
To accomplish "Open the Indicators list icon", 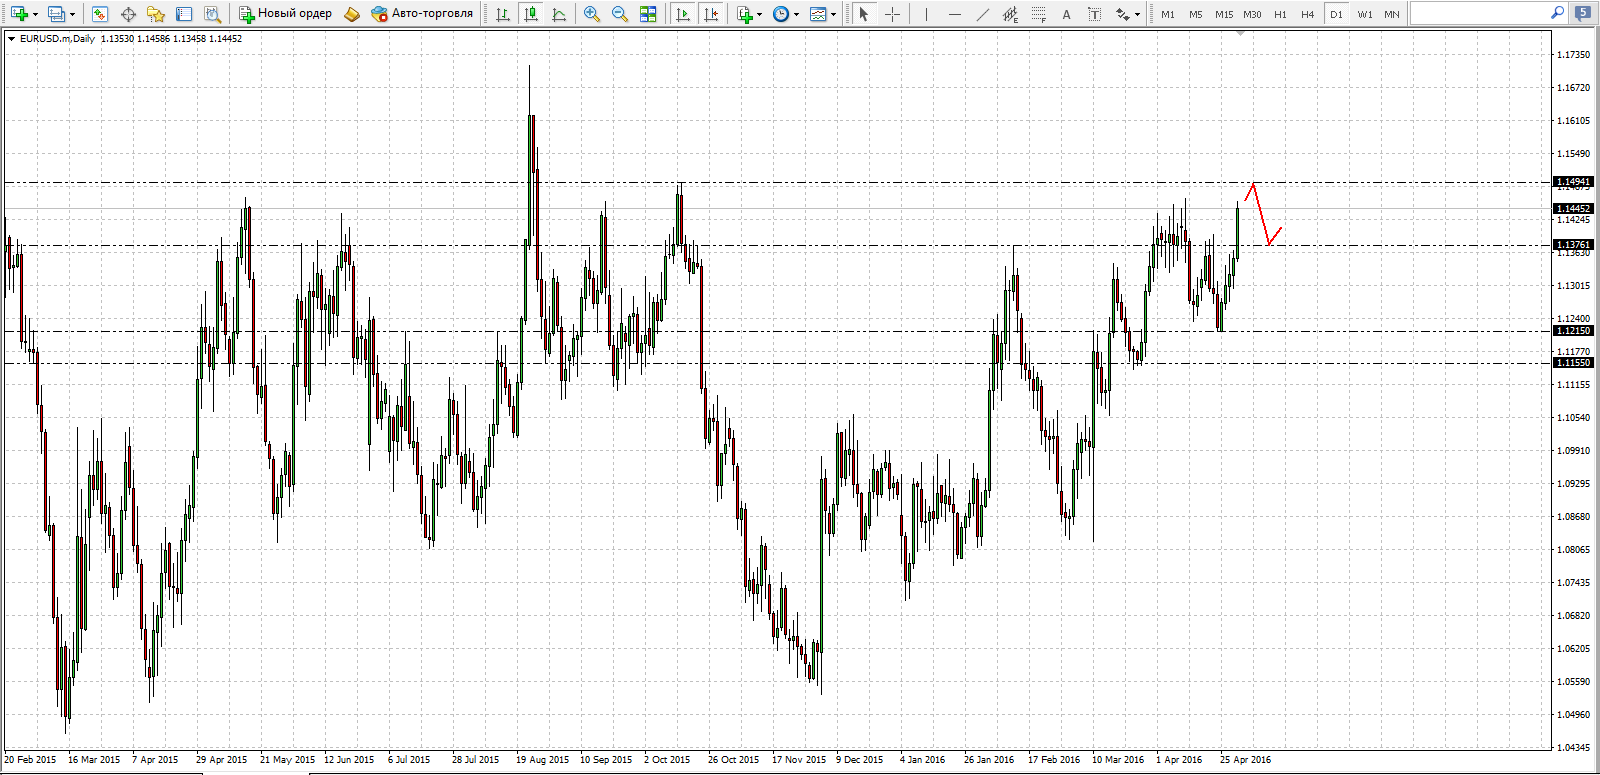I will (x=744, y=14).
